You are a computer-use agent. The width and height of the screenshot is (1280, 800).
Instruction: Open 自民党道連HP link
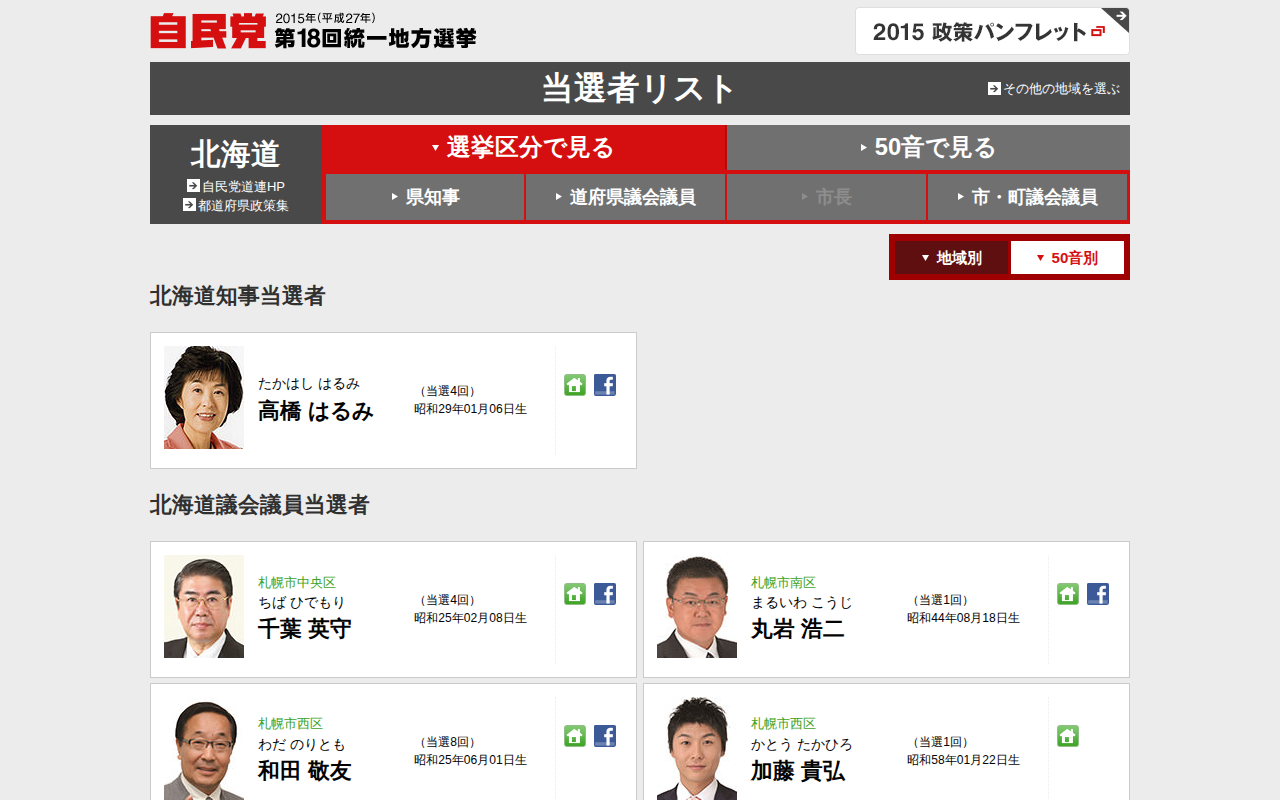236,186
